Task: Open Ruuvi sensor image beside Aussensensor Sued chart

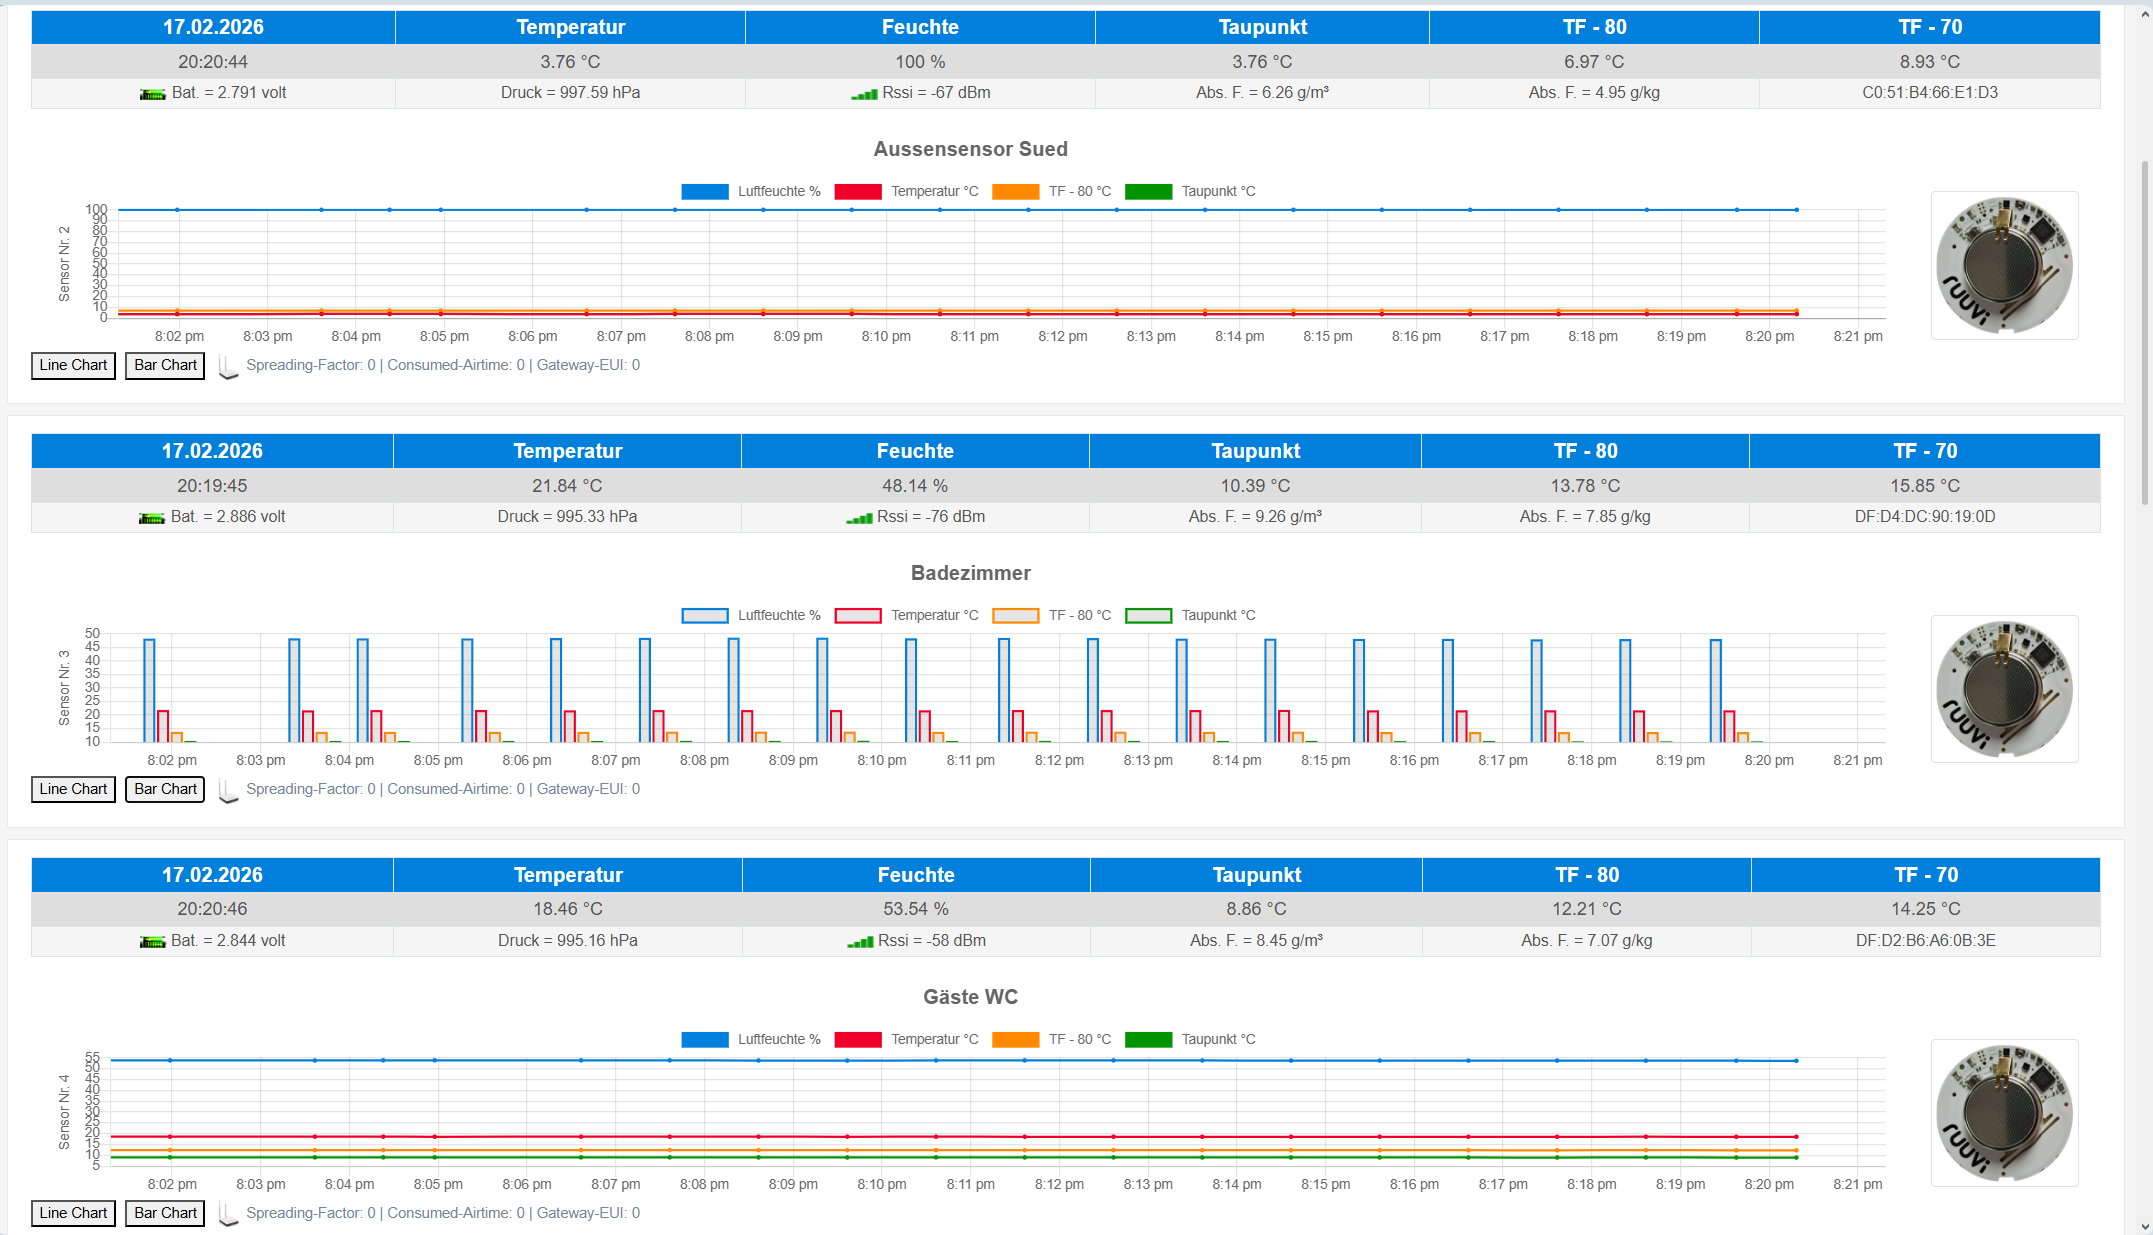Action: coord(2004,265)
